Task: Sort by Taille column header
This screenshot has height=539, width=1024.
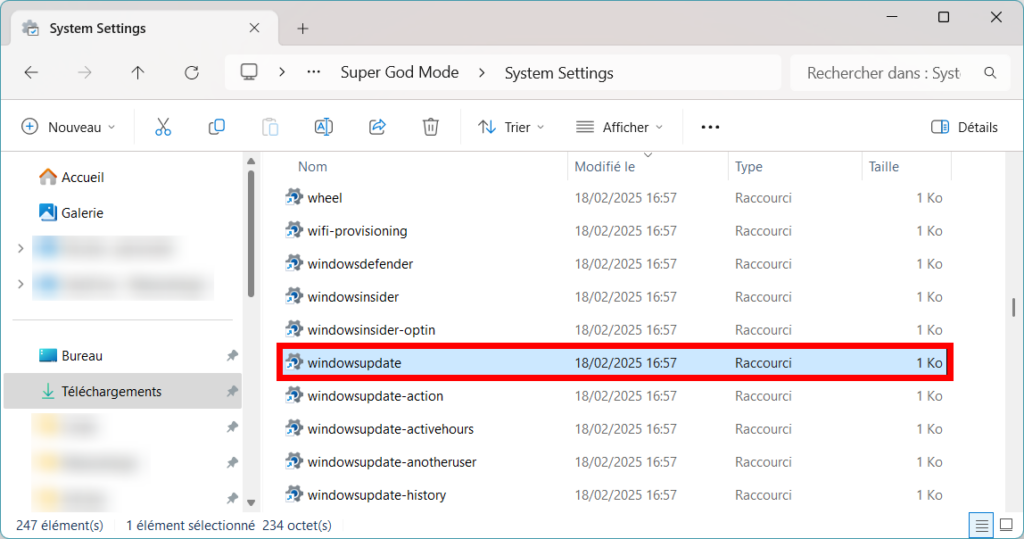Action: (884, 167)
